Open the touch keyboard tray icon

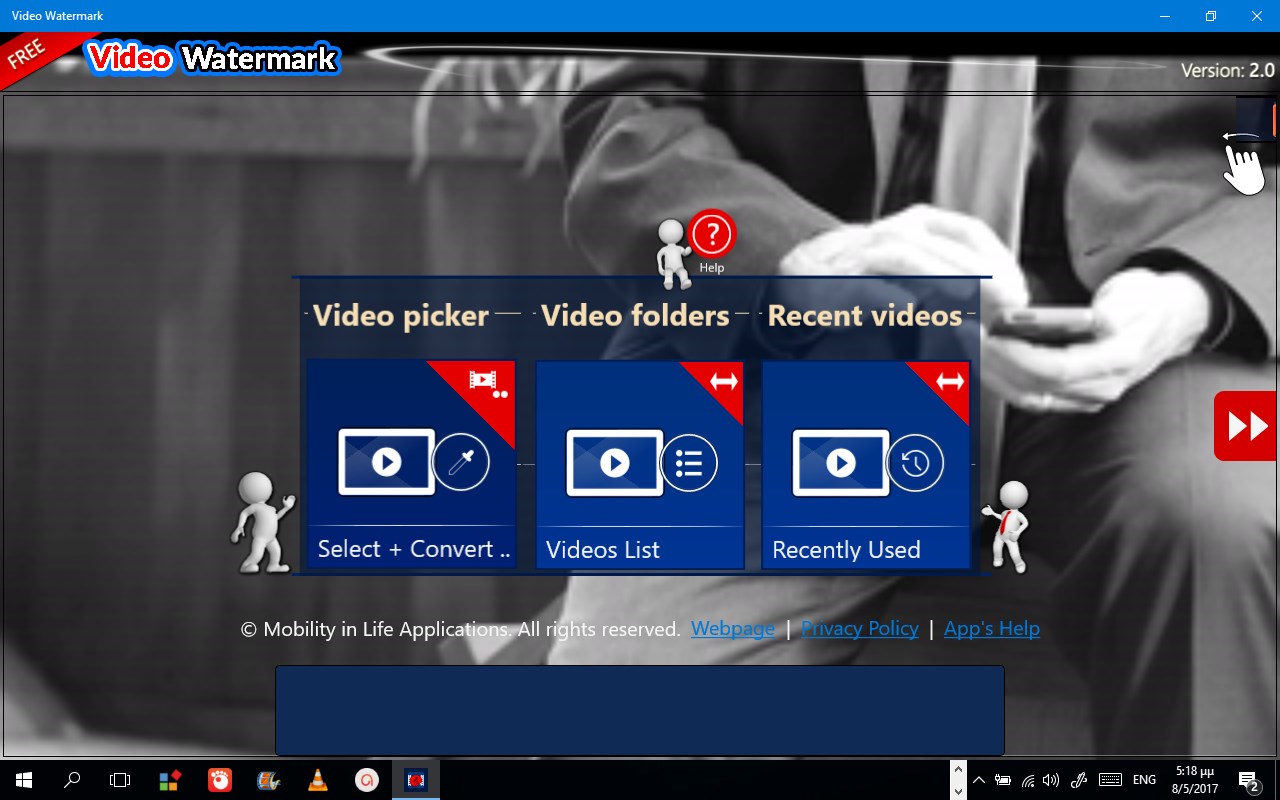tap(1110, 780)
